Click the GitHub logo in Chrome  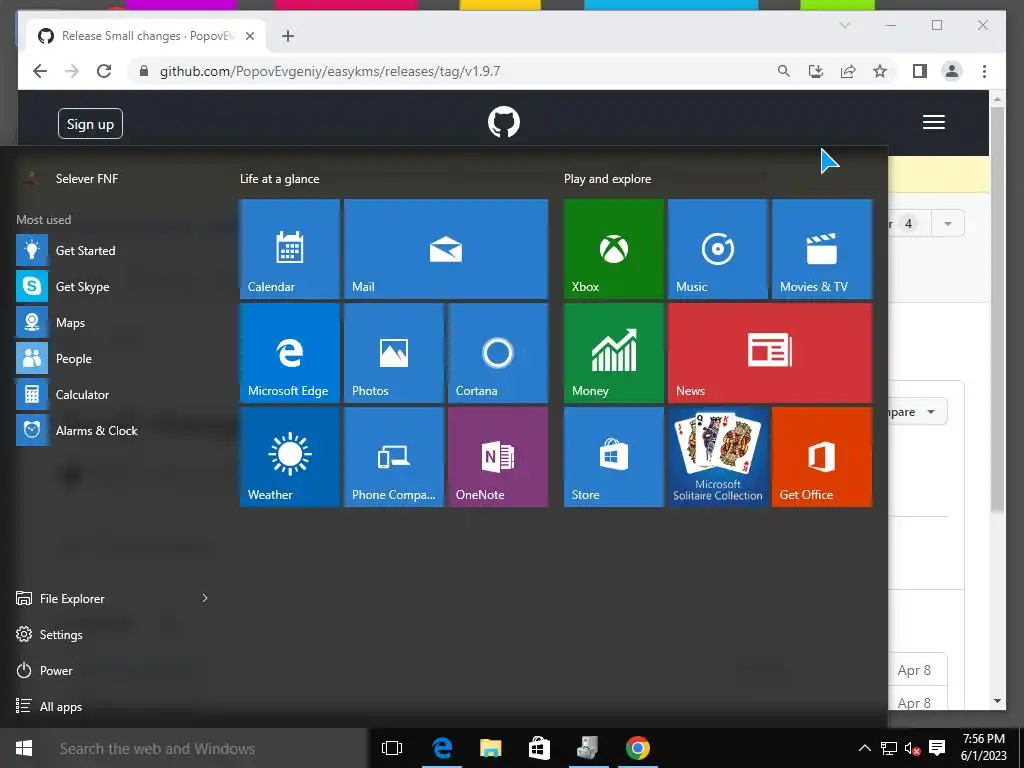coord(504,122)
